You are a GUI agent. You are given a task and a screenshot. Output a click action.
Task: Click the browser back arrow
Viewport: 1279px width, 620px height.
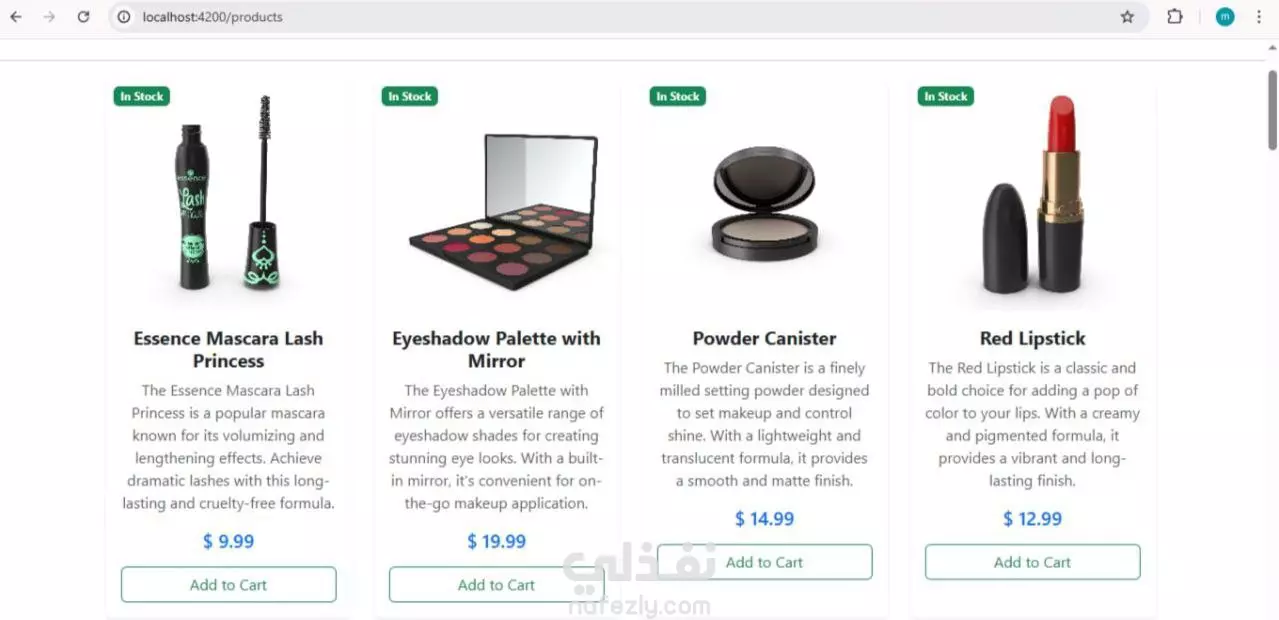16,17
